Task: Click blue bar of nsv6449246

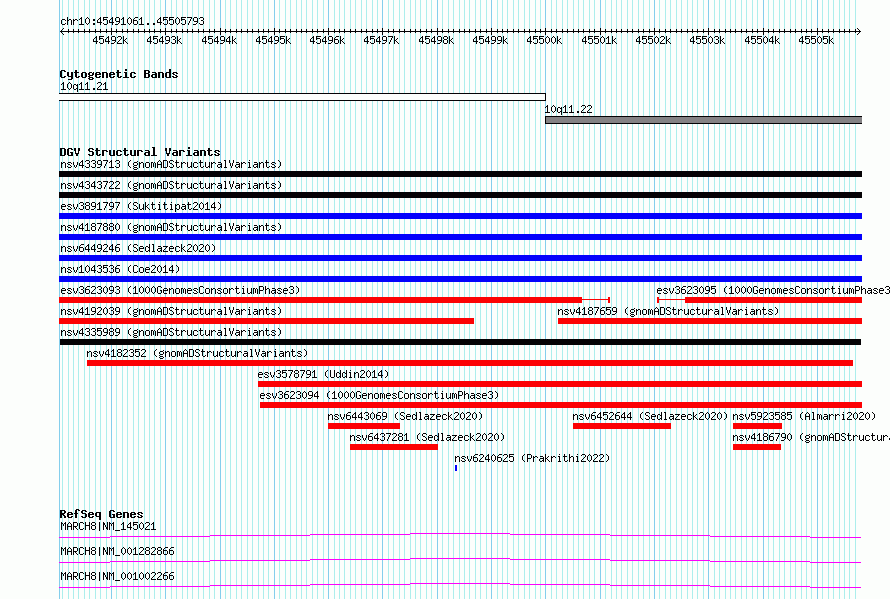Action: click(460, 258)
